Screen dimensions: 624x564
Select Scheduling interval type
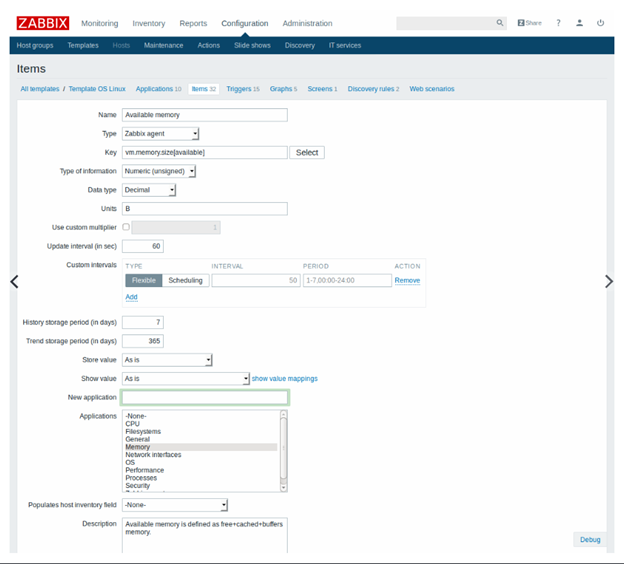(185, 280)
